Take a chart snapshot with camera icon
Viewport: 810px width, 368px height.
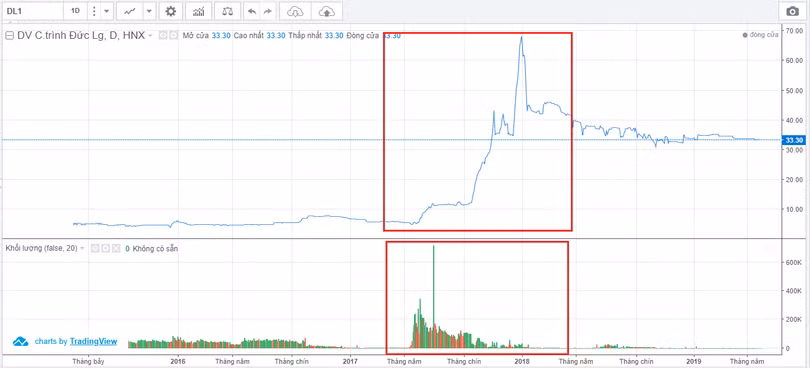(792, 11)
